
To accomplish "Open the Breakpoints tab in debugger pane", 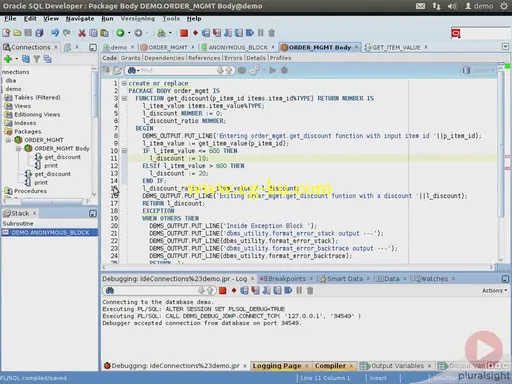I will point(287,279).
